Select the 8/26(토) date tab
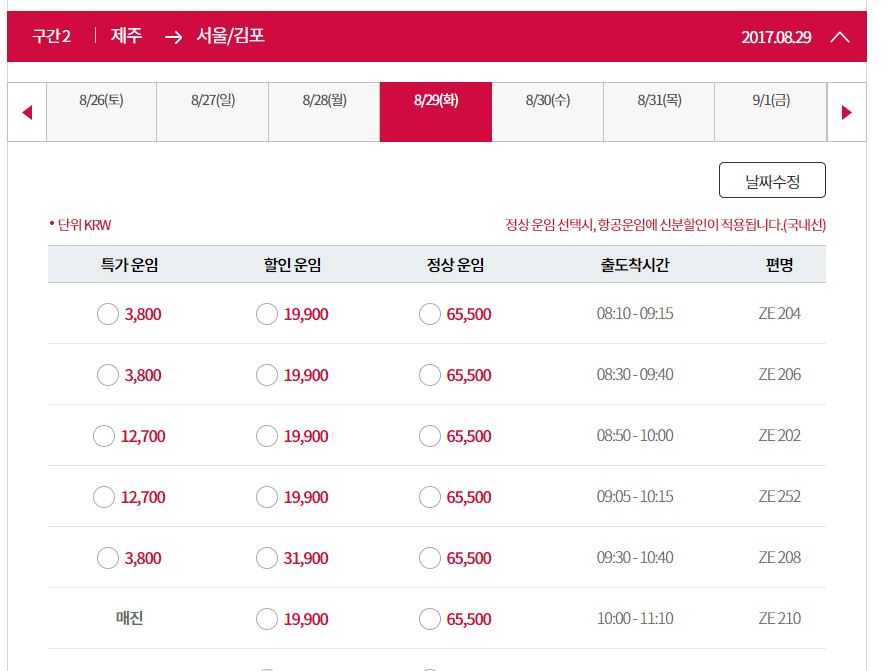Screen dimensions: 891x671 (101, 100)
